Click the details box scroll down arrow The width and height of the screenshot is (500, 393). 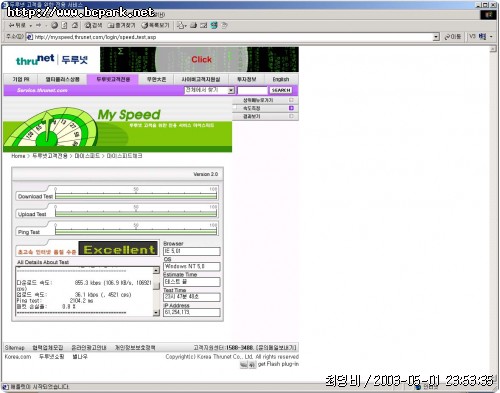click(156, 312)
